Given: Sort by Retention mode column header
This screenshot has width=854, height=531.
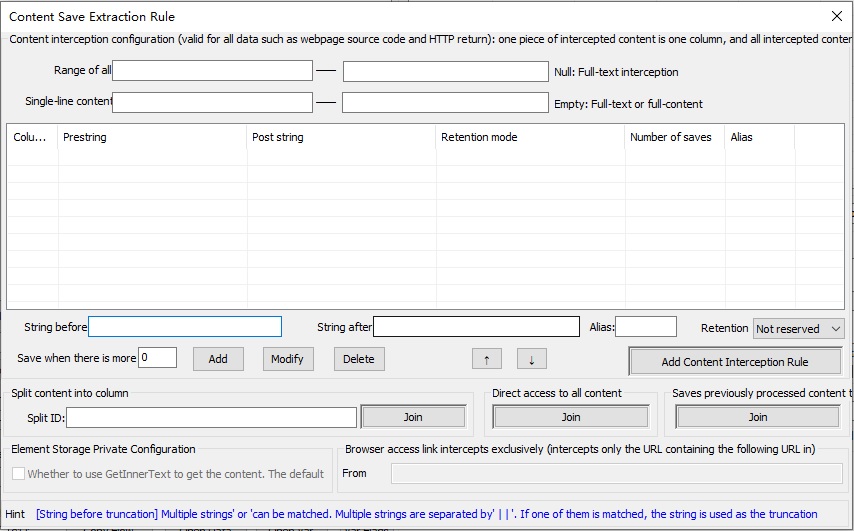Looking at the screenshot, I should [x=530, y=137].
